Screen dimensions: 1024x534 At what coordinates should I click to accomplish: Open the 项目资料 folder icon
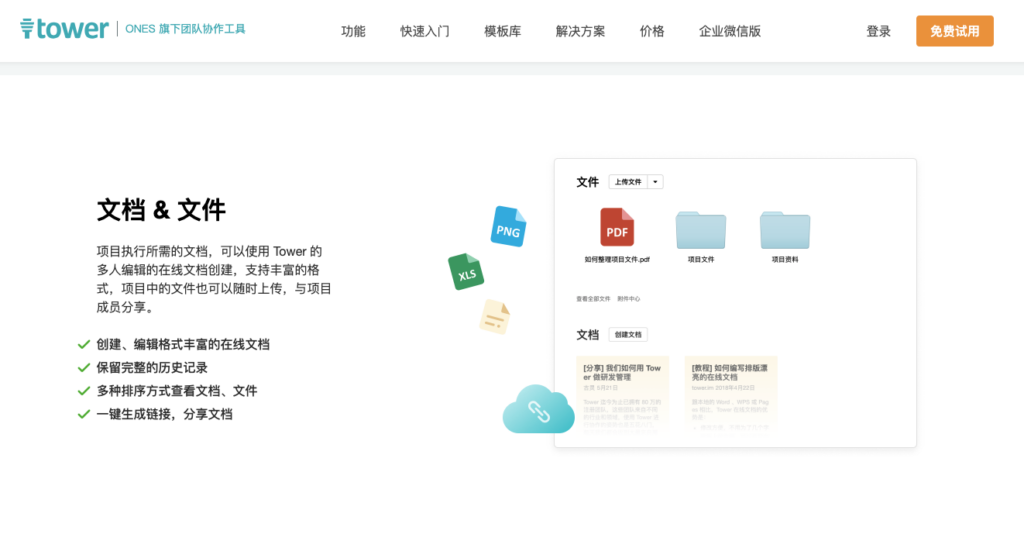click(784, 230)
